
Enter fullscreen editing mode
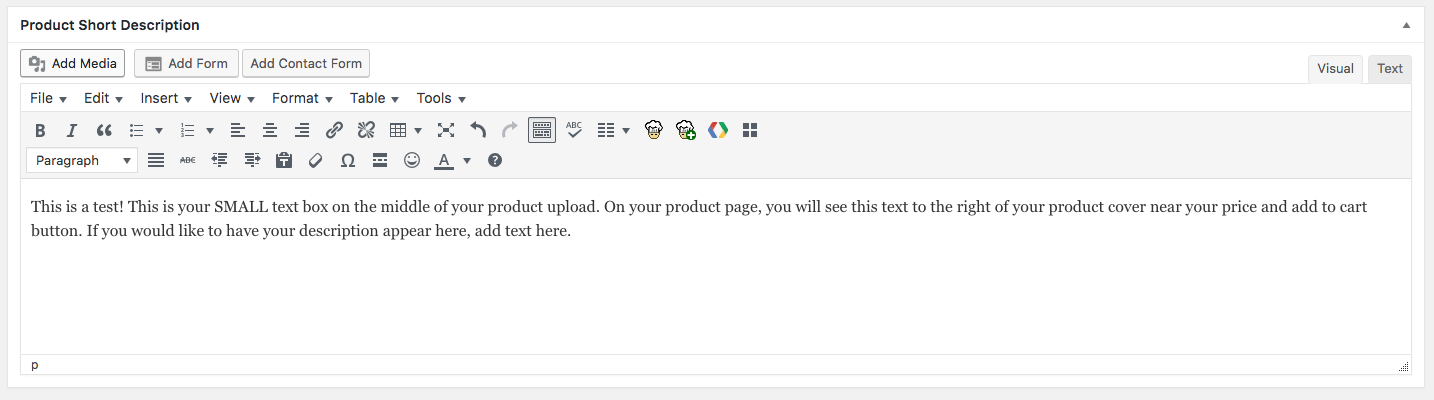click(x=446, y=130)
